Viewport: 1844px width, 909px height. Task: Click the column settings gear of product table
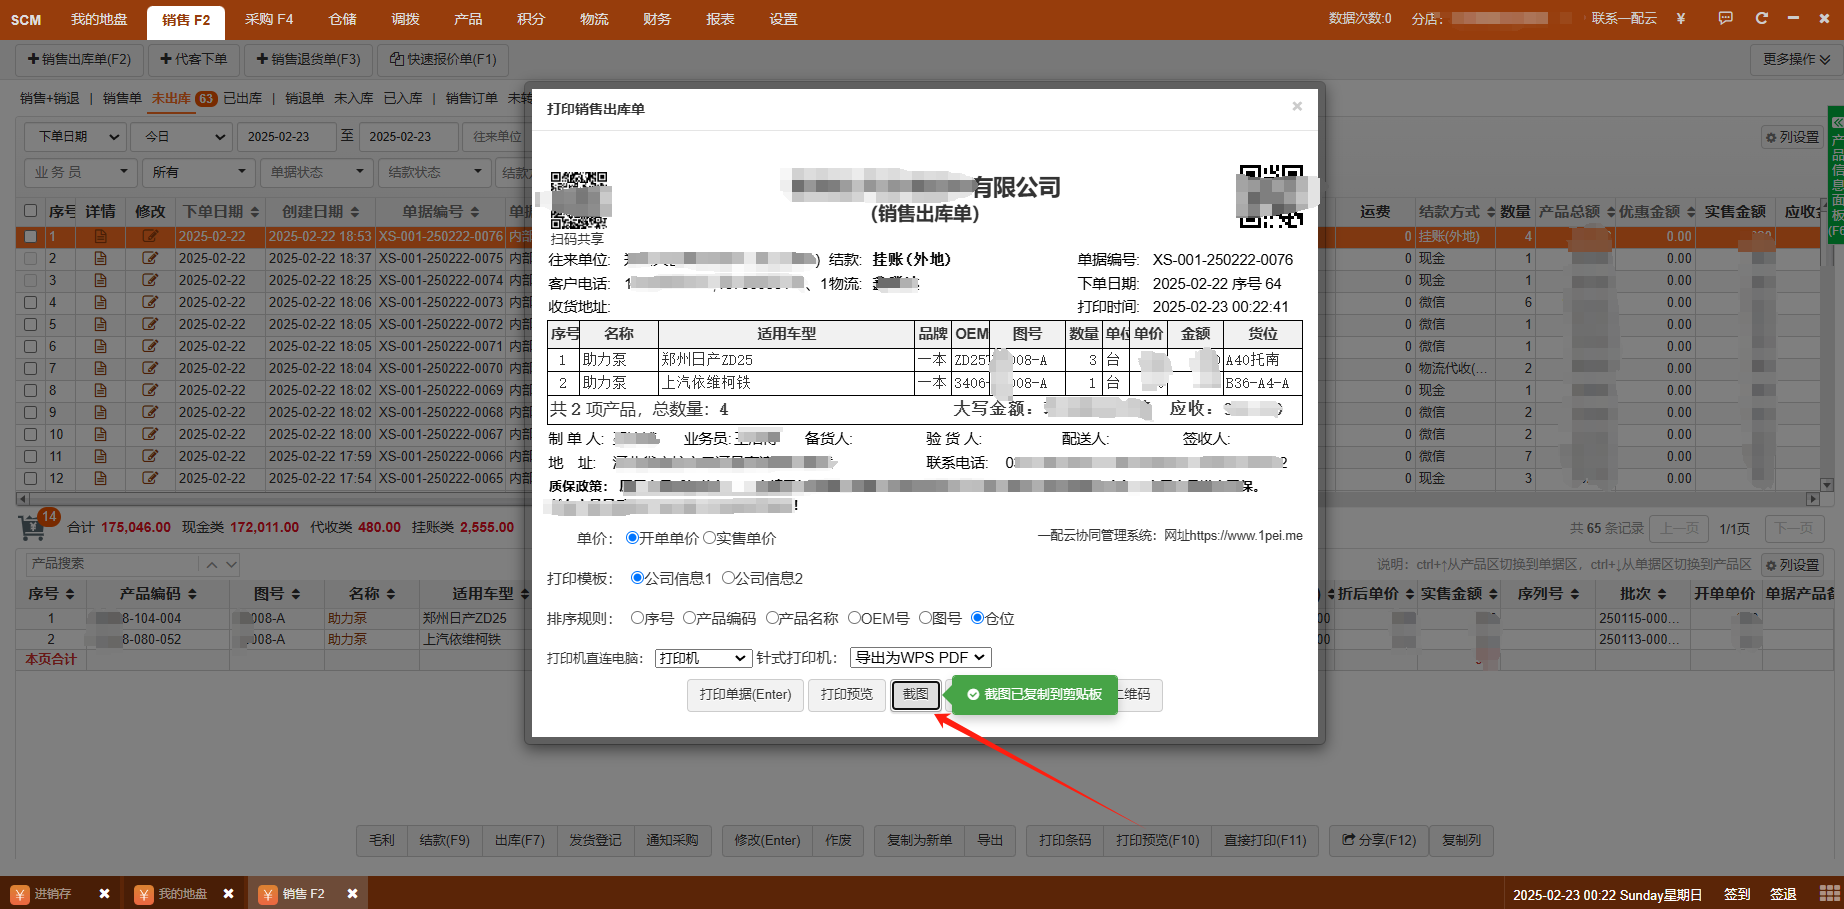tap(1792, 565)
